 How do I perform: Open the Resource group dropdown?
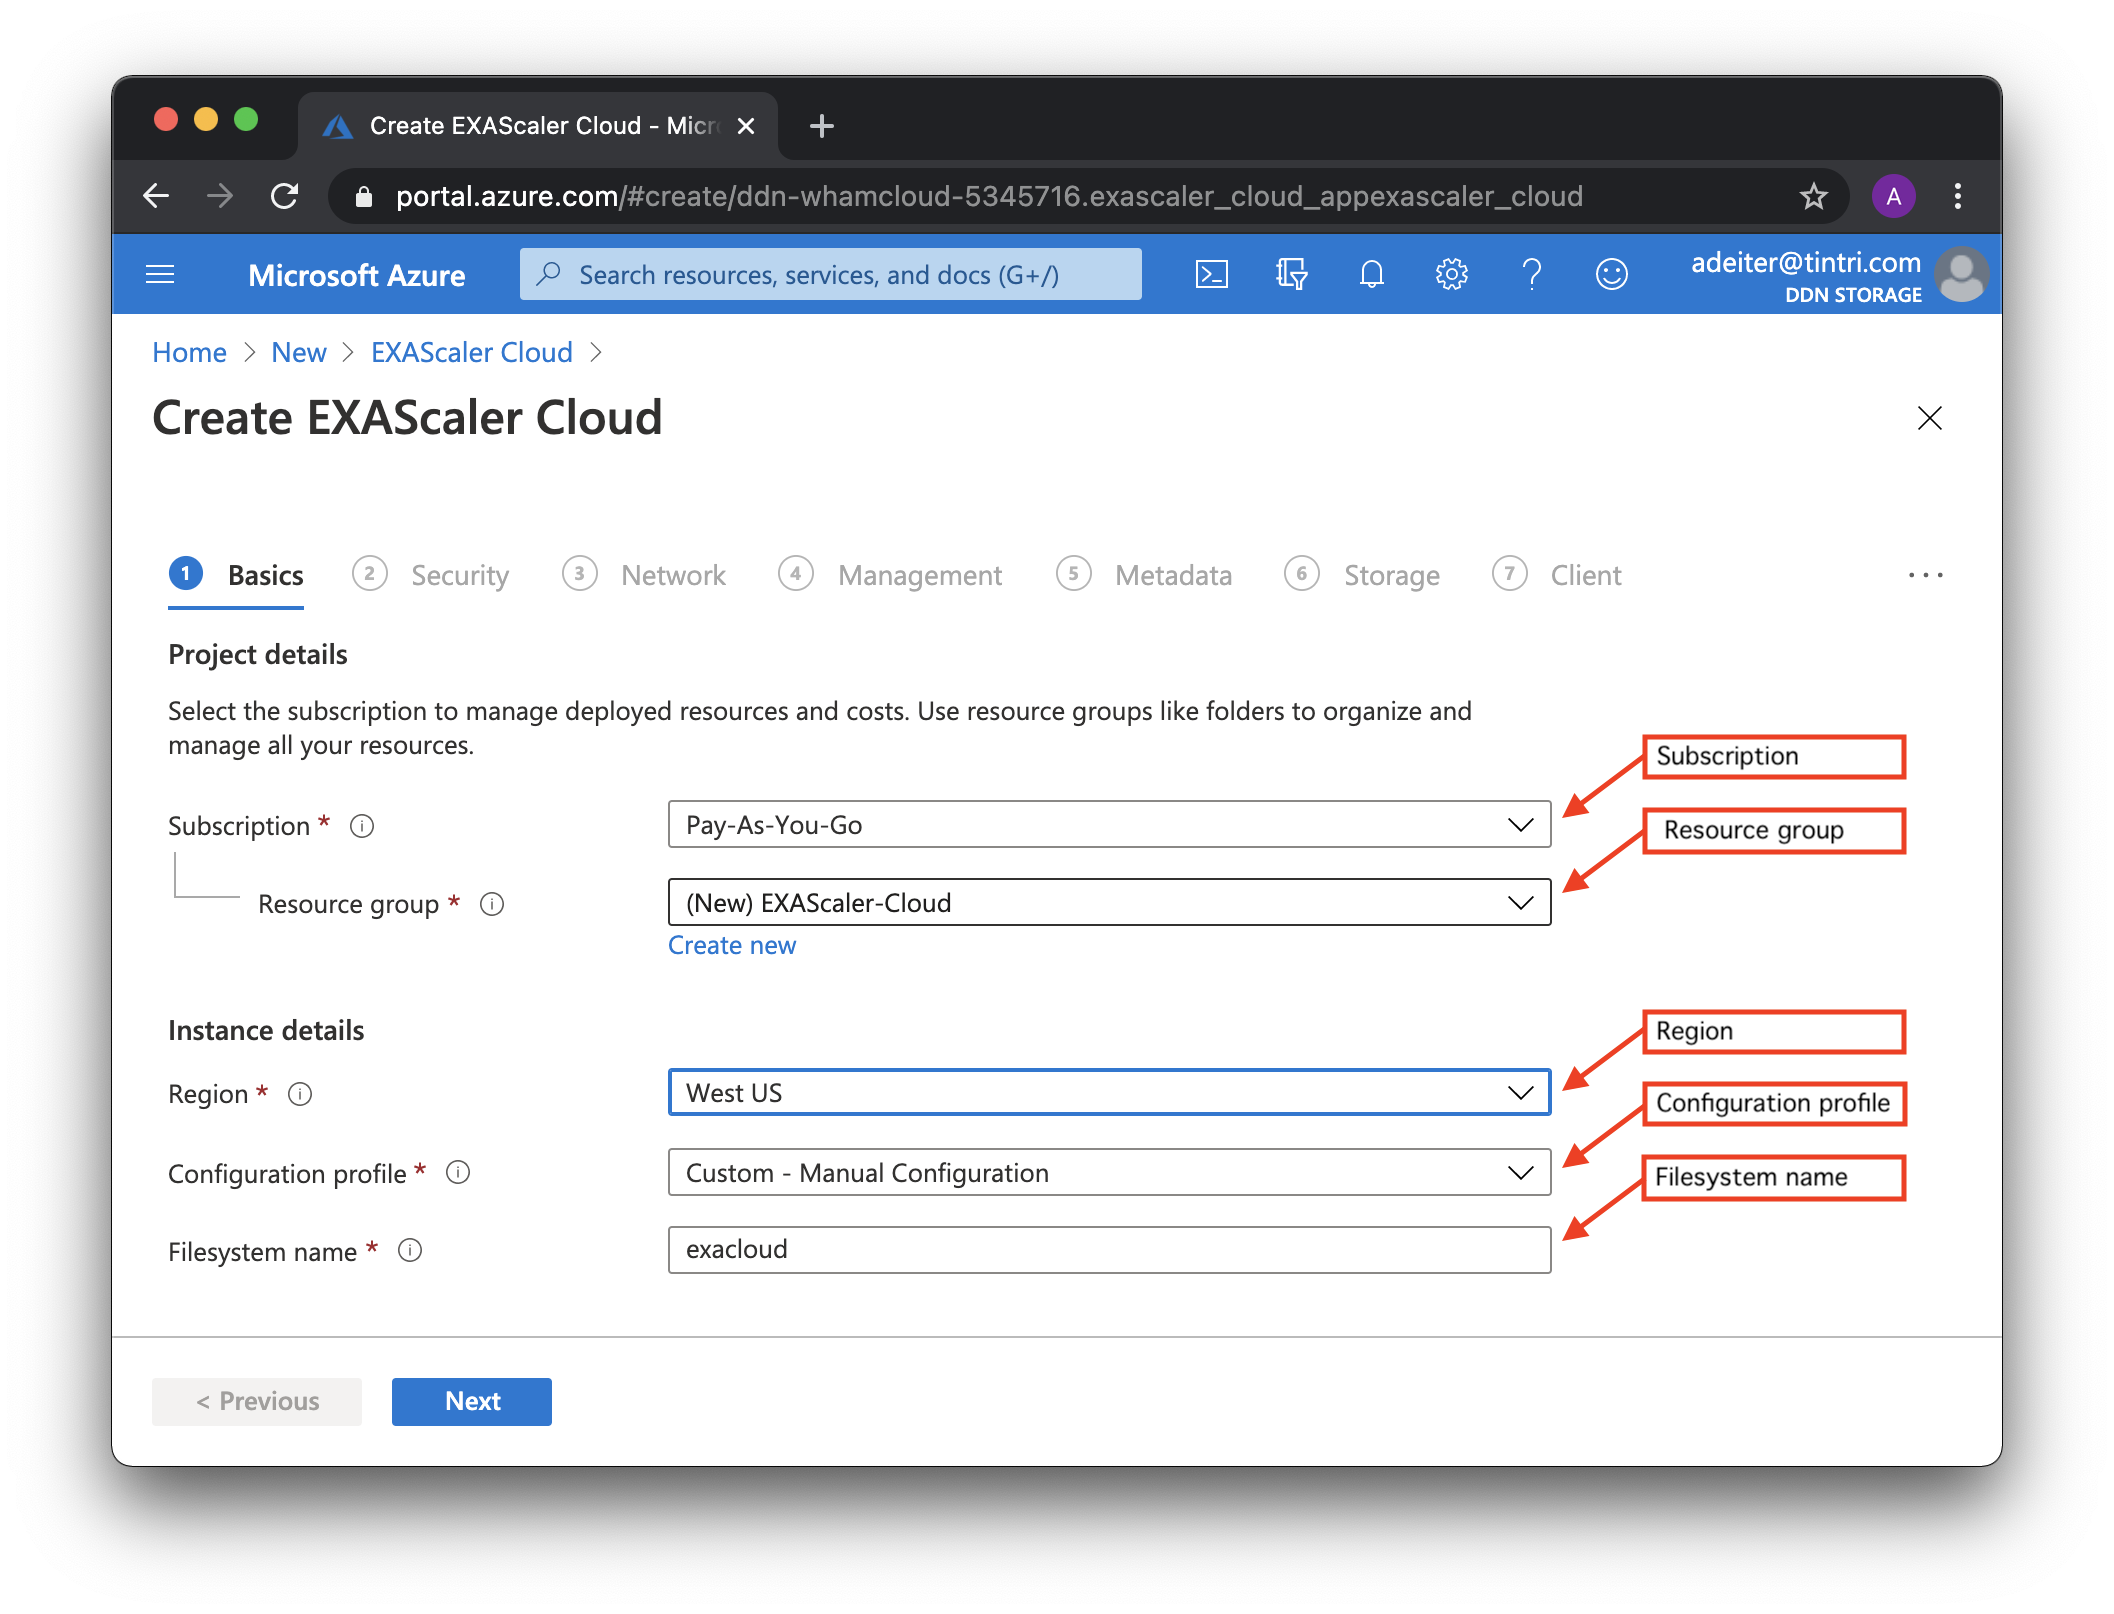pyautogui.click(x=1109, y=903)
